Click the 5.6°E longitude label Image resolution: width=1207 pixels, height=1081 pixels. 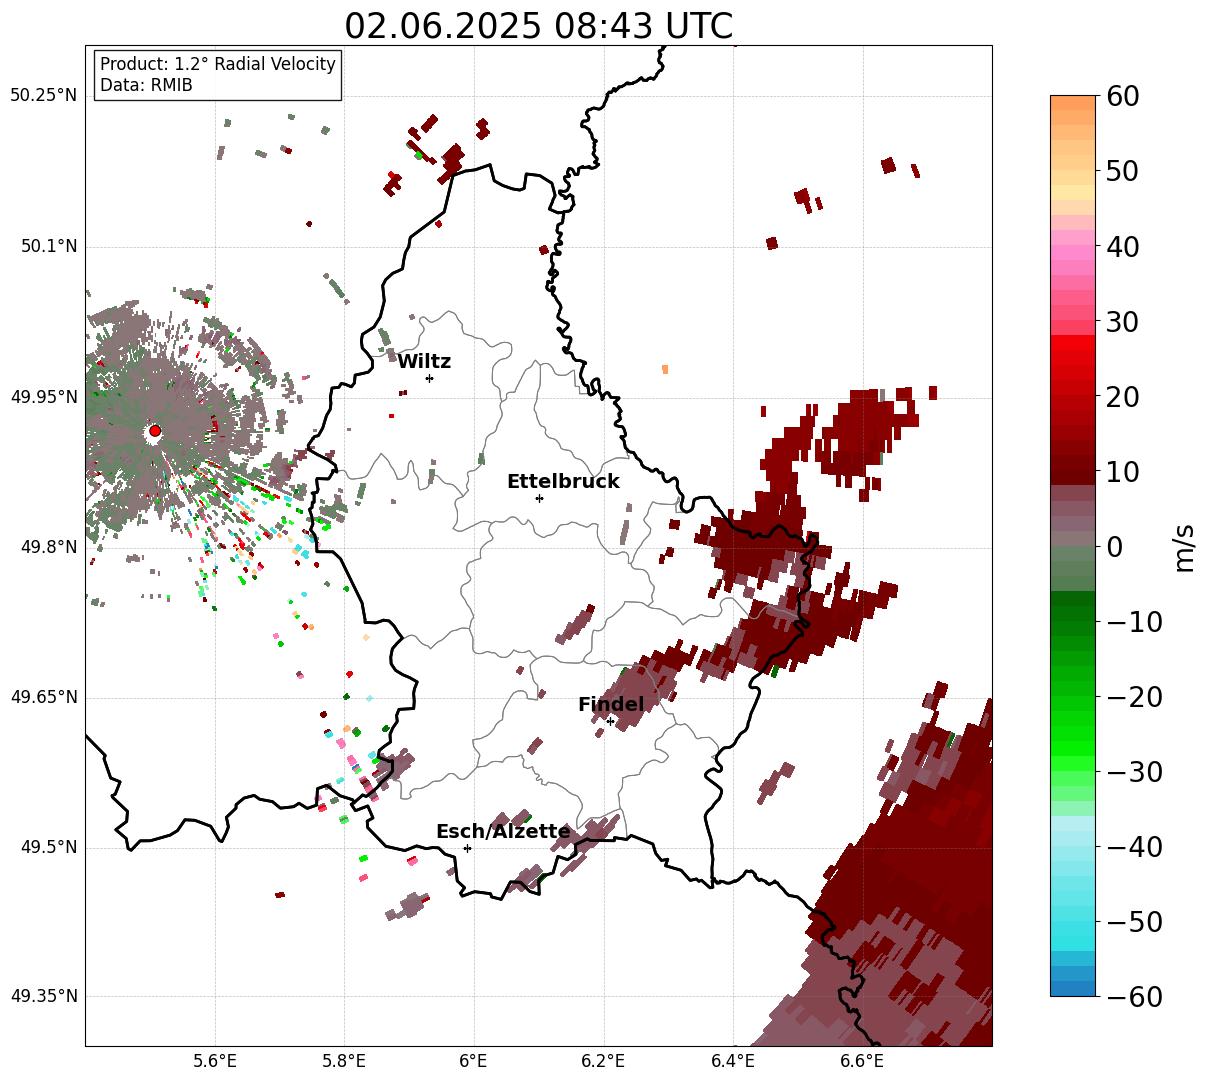click(215, 1061)
